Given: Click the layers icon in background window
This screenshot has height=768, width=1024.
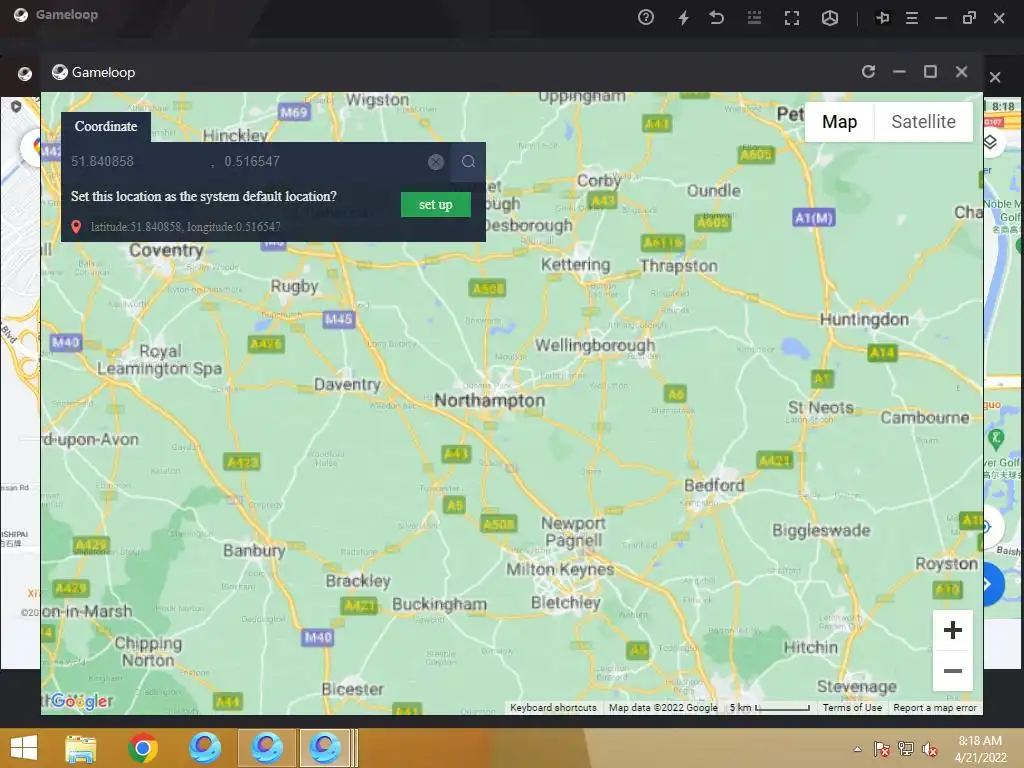Looking at the screenshot, I should 990,142.
